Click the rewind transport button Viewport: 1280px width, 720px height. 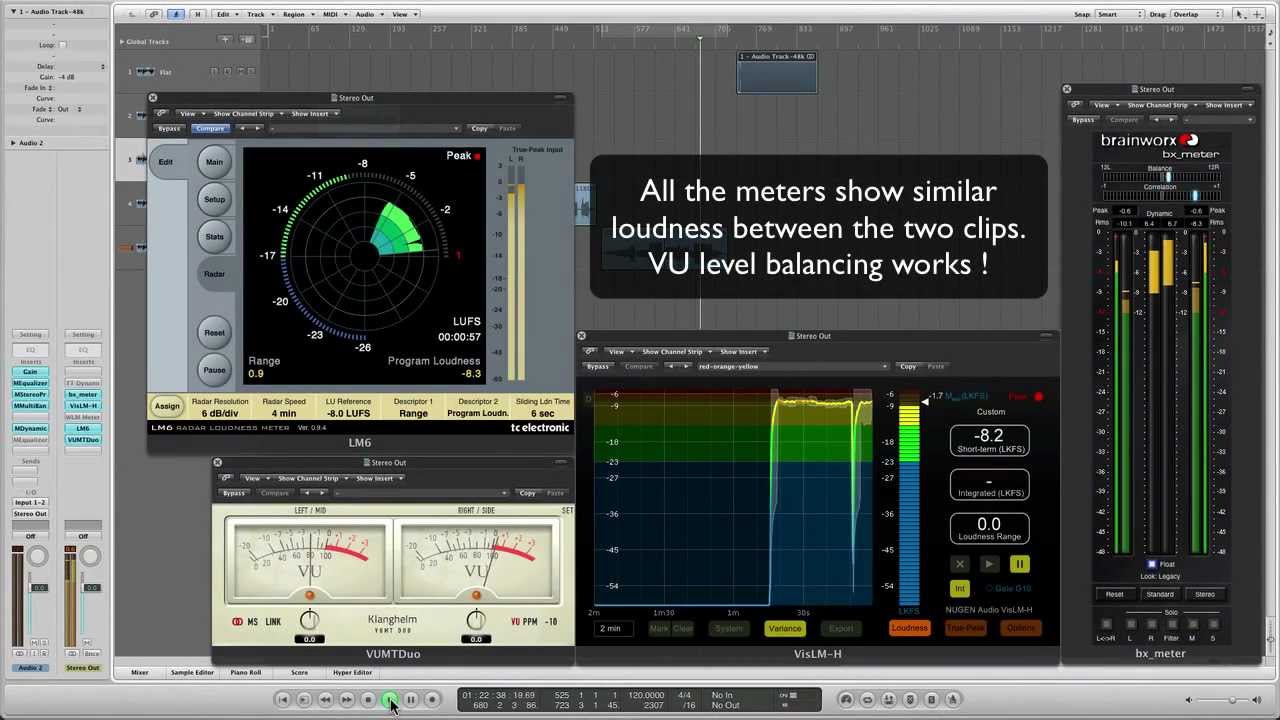(x=325, y=699)
